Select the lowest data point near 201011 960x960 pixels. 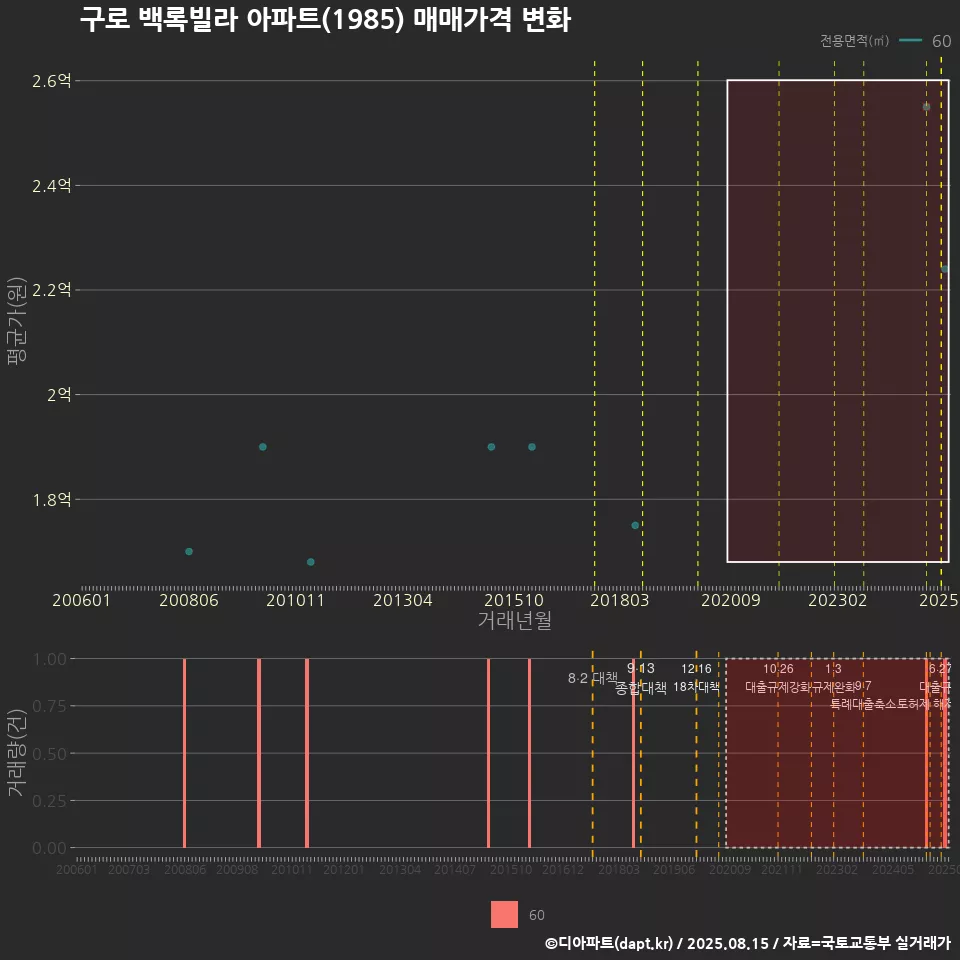(310, 562)
